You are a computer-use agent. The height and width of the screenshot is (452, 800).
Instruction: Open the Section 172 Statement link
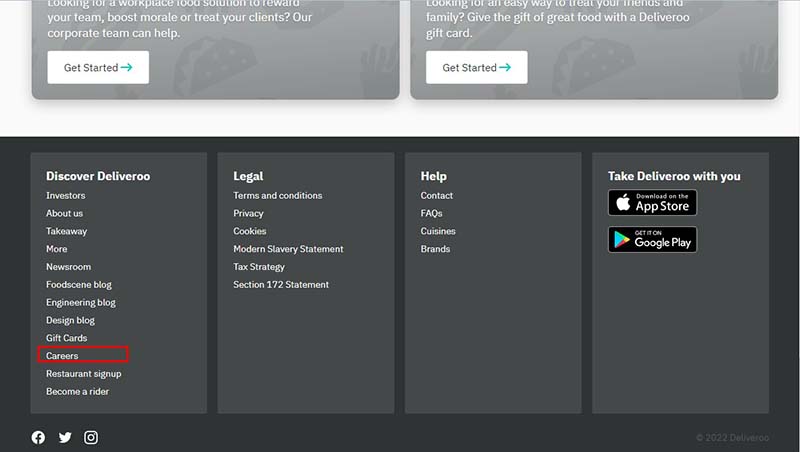[281, 285]
